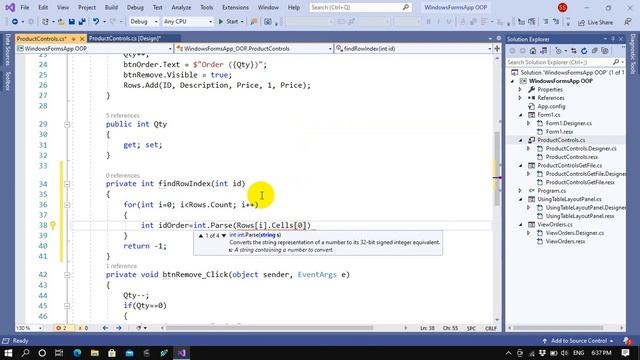Click the next issue arrow in status strip
The height and width of the screenshot is (360, 640).
119,328
